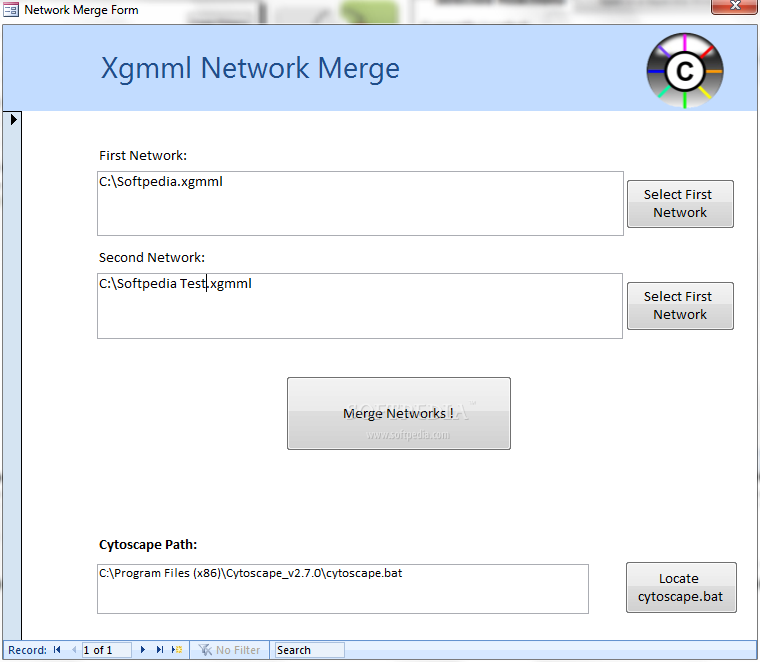Go to first record navigation arrow
The height and width of the screenshot is (662, 760).
57,650
